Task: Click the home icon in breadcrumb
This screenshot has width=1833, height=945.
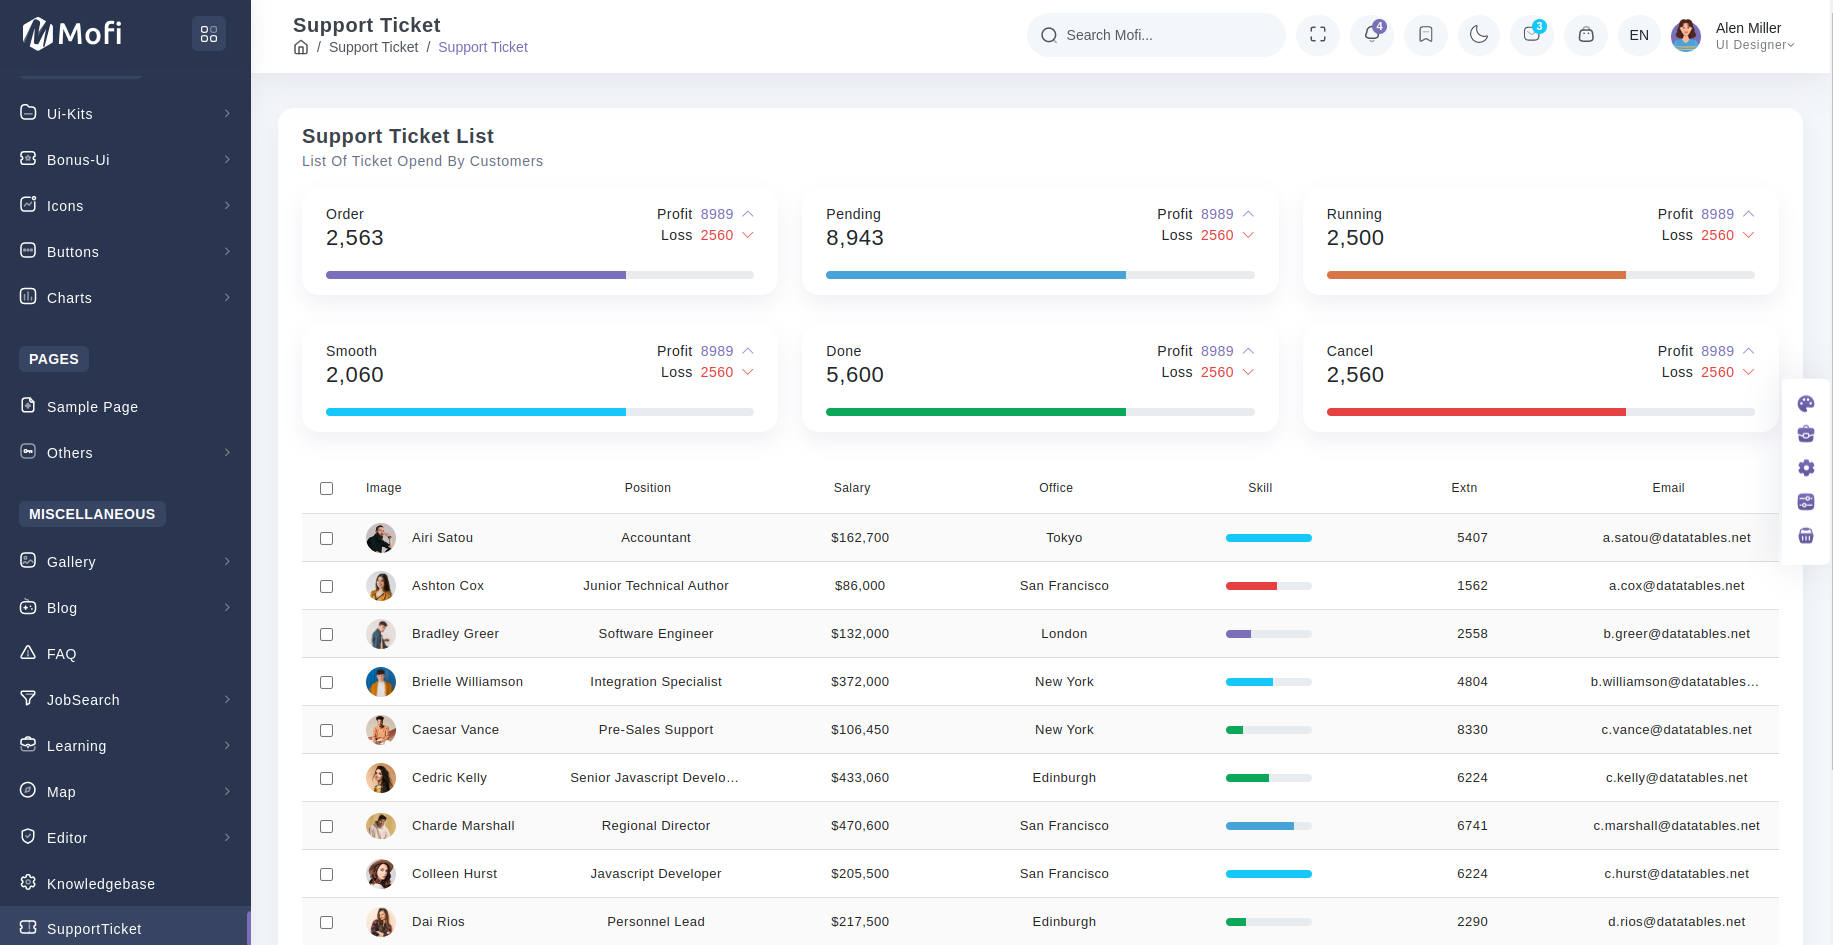Action: pyautogui.click(x=300, y=47)
